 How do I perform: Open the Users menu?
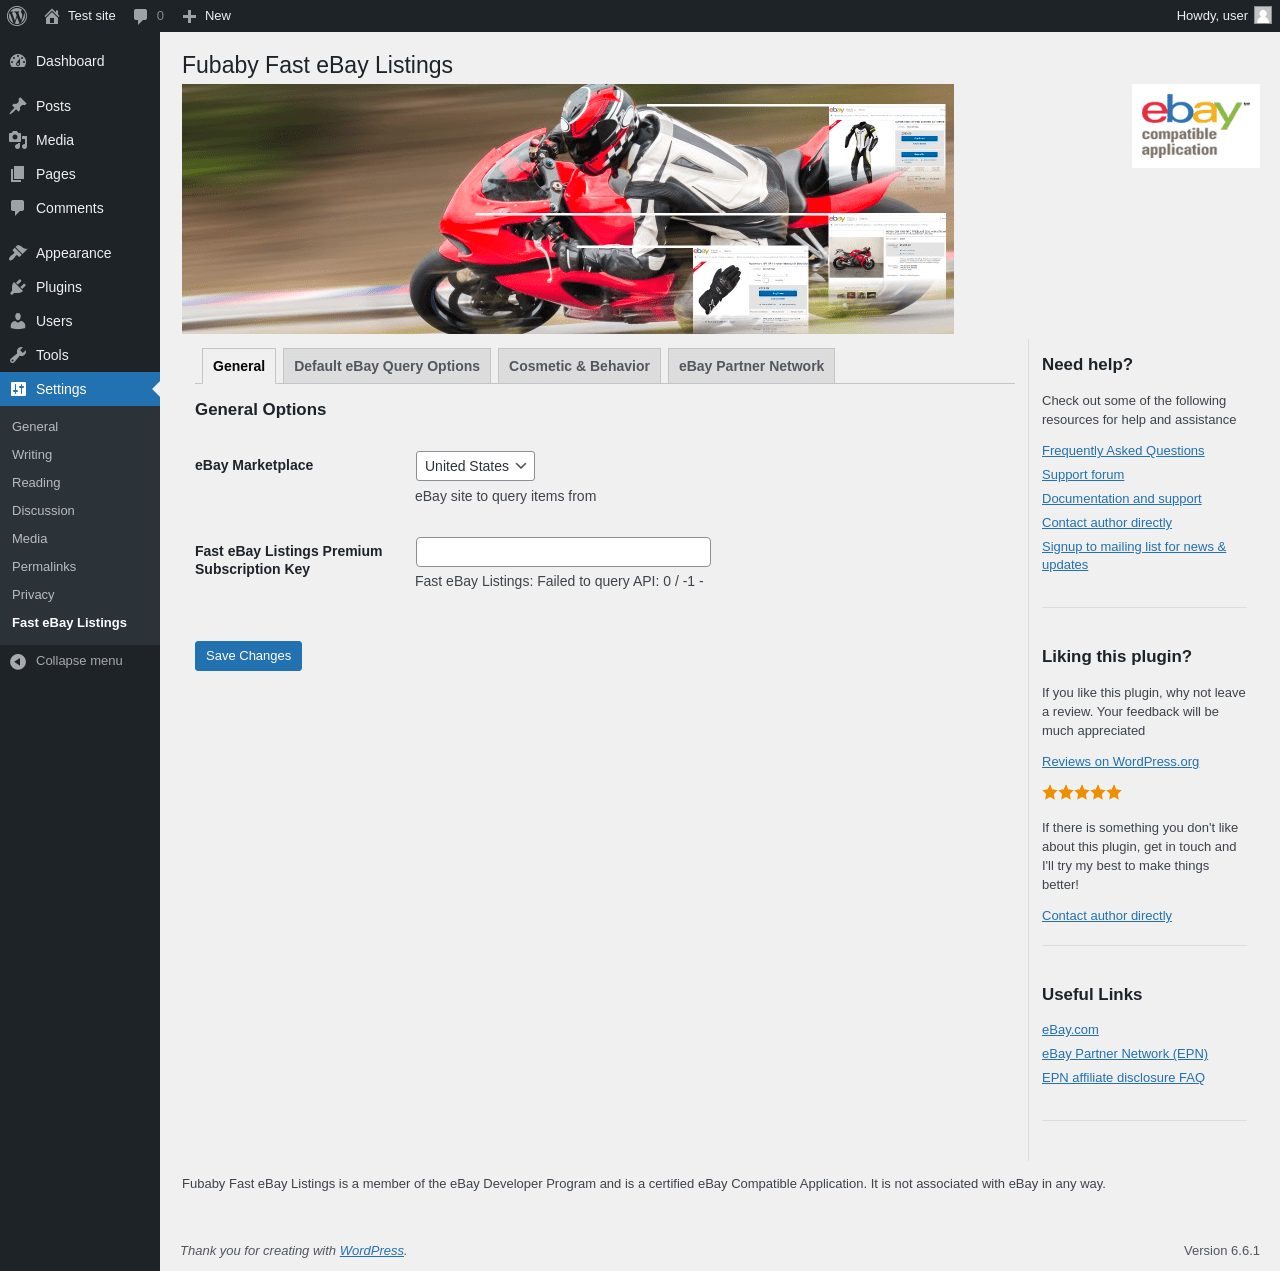80,321
